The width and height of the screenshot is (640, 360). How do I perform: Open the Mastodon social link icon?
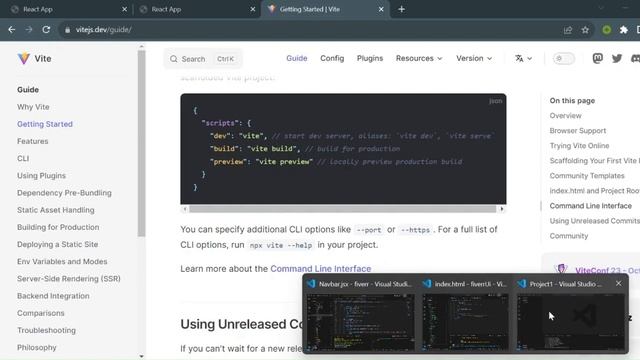tap(598, 58)
